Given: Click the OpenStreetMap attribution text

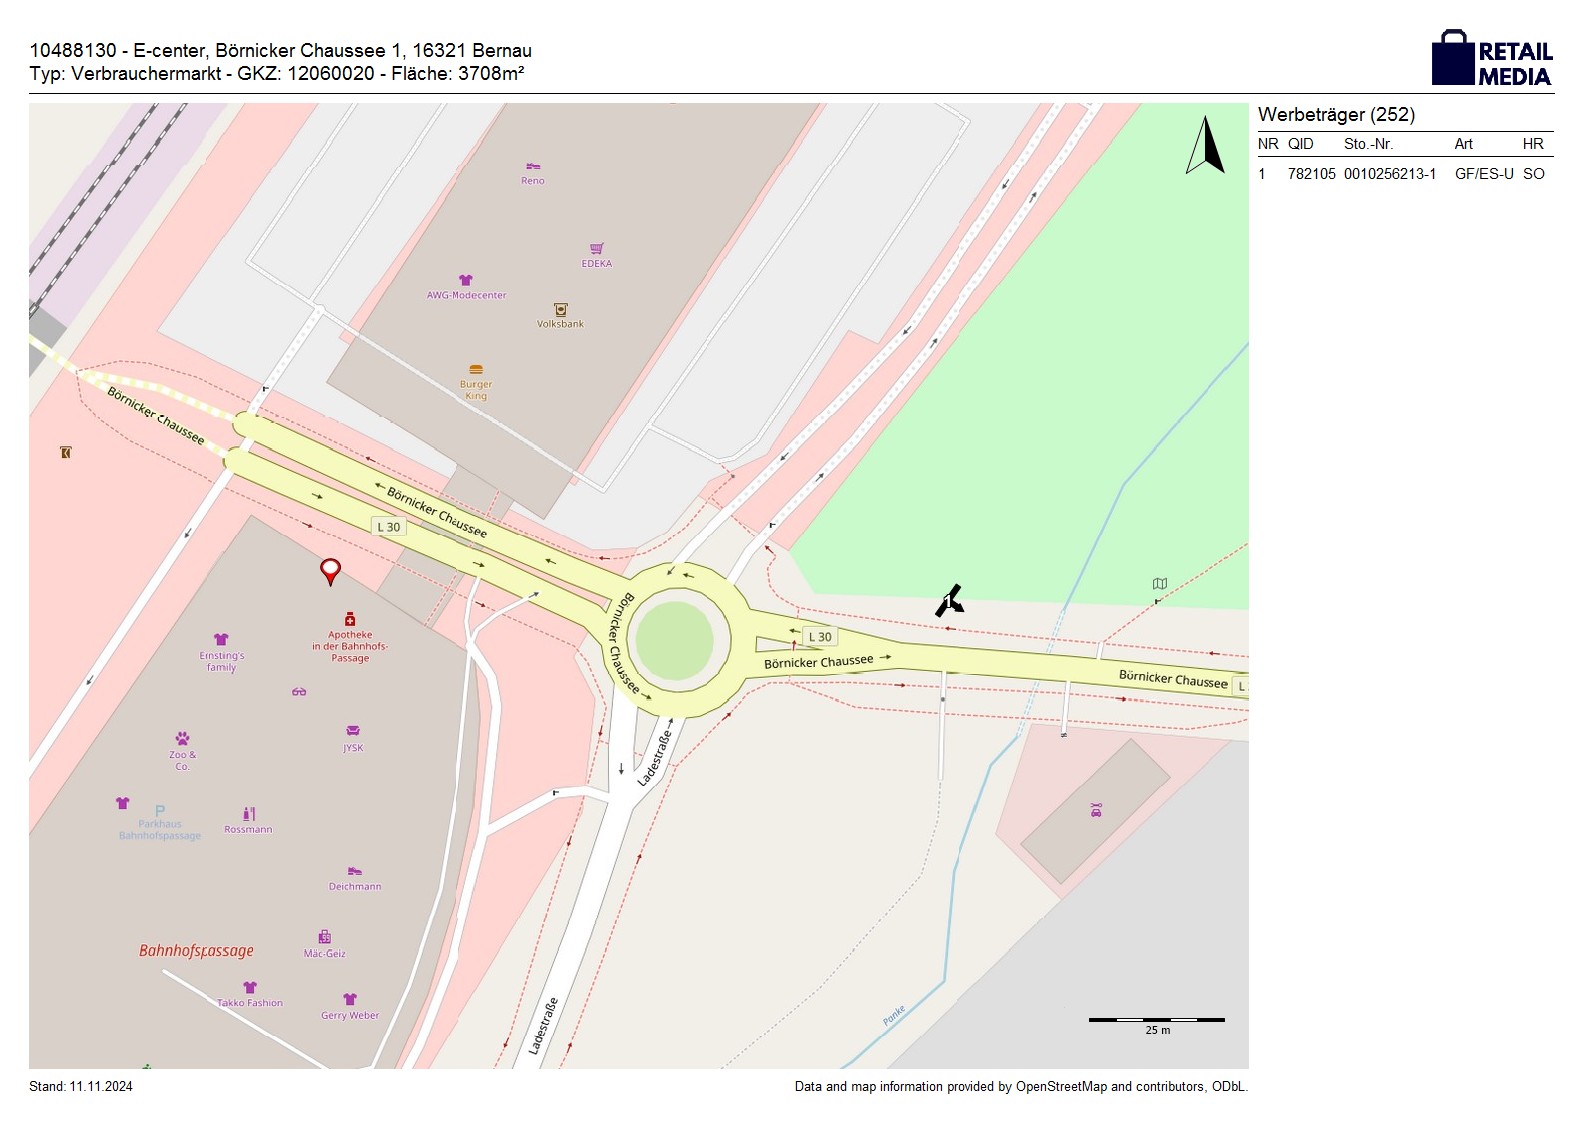Looking at the screenshot, I should pos(1021,1087).
